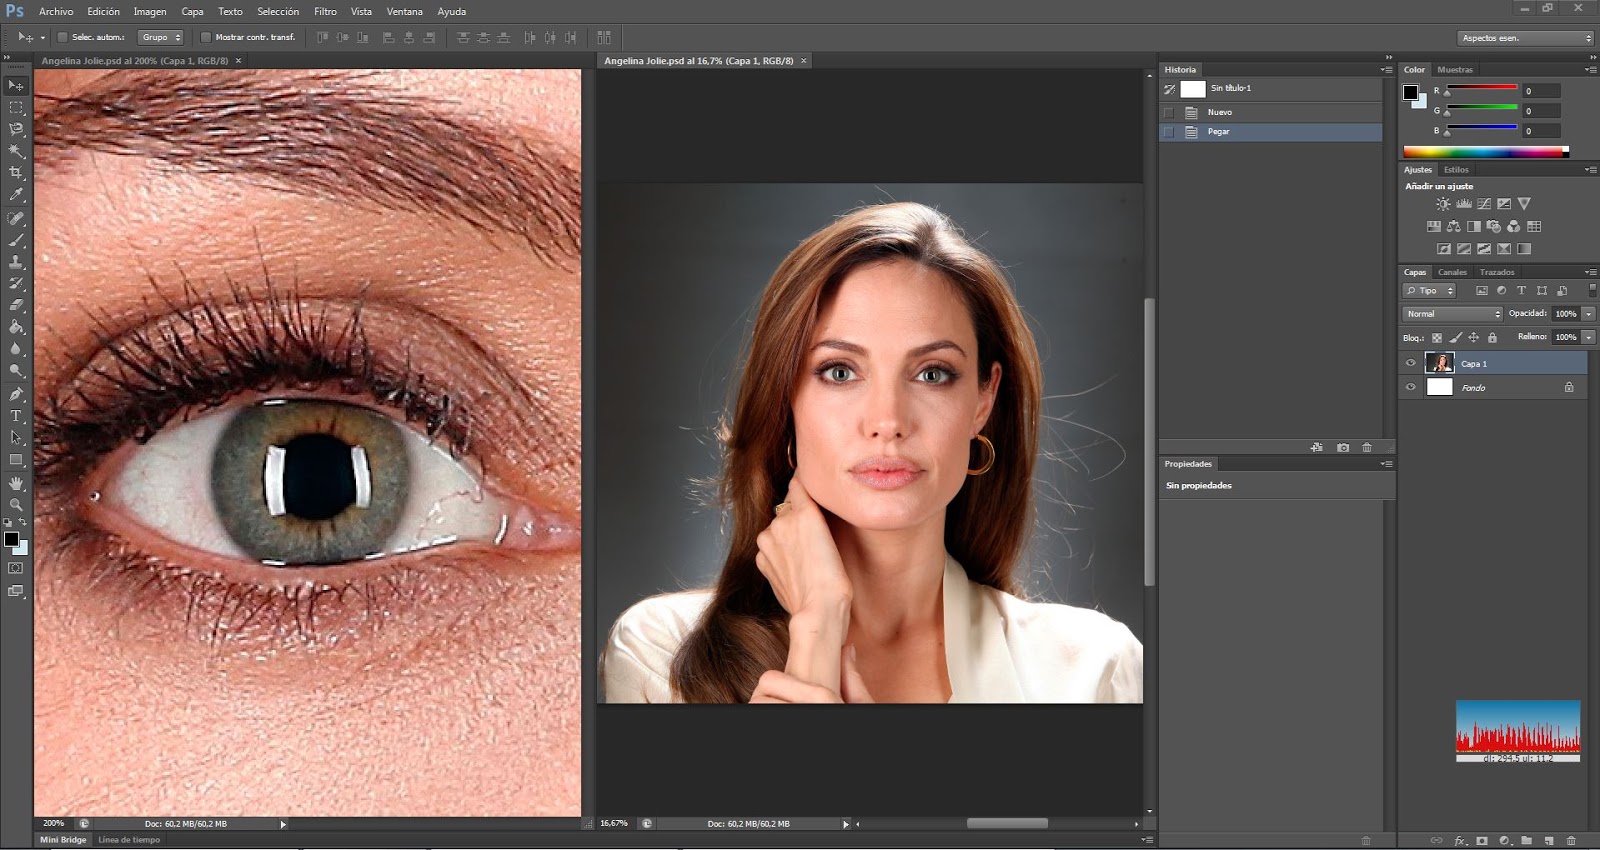Toggle lock all for layer

tap(1492, 338)
